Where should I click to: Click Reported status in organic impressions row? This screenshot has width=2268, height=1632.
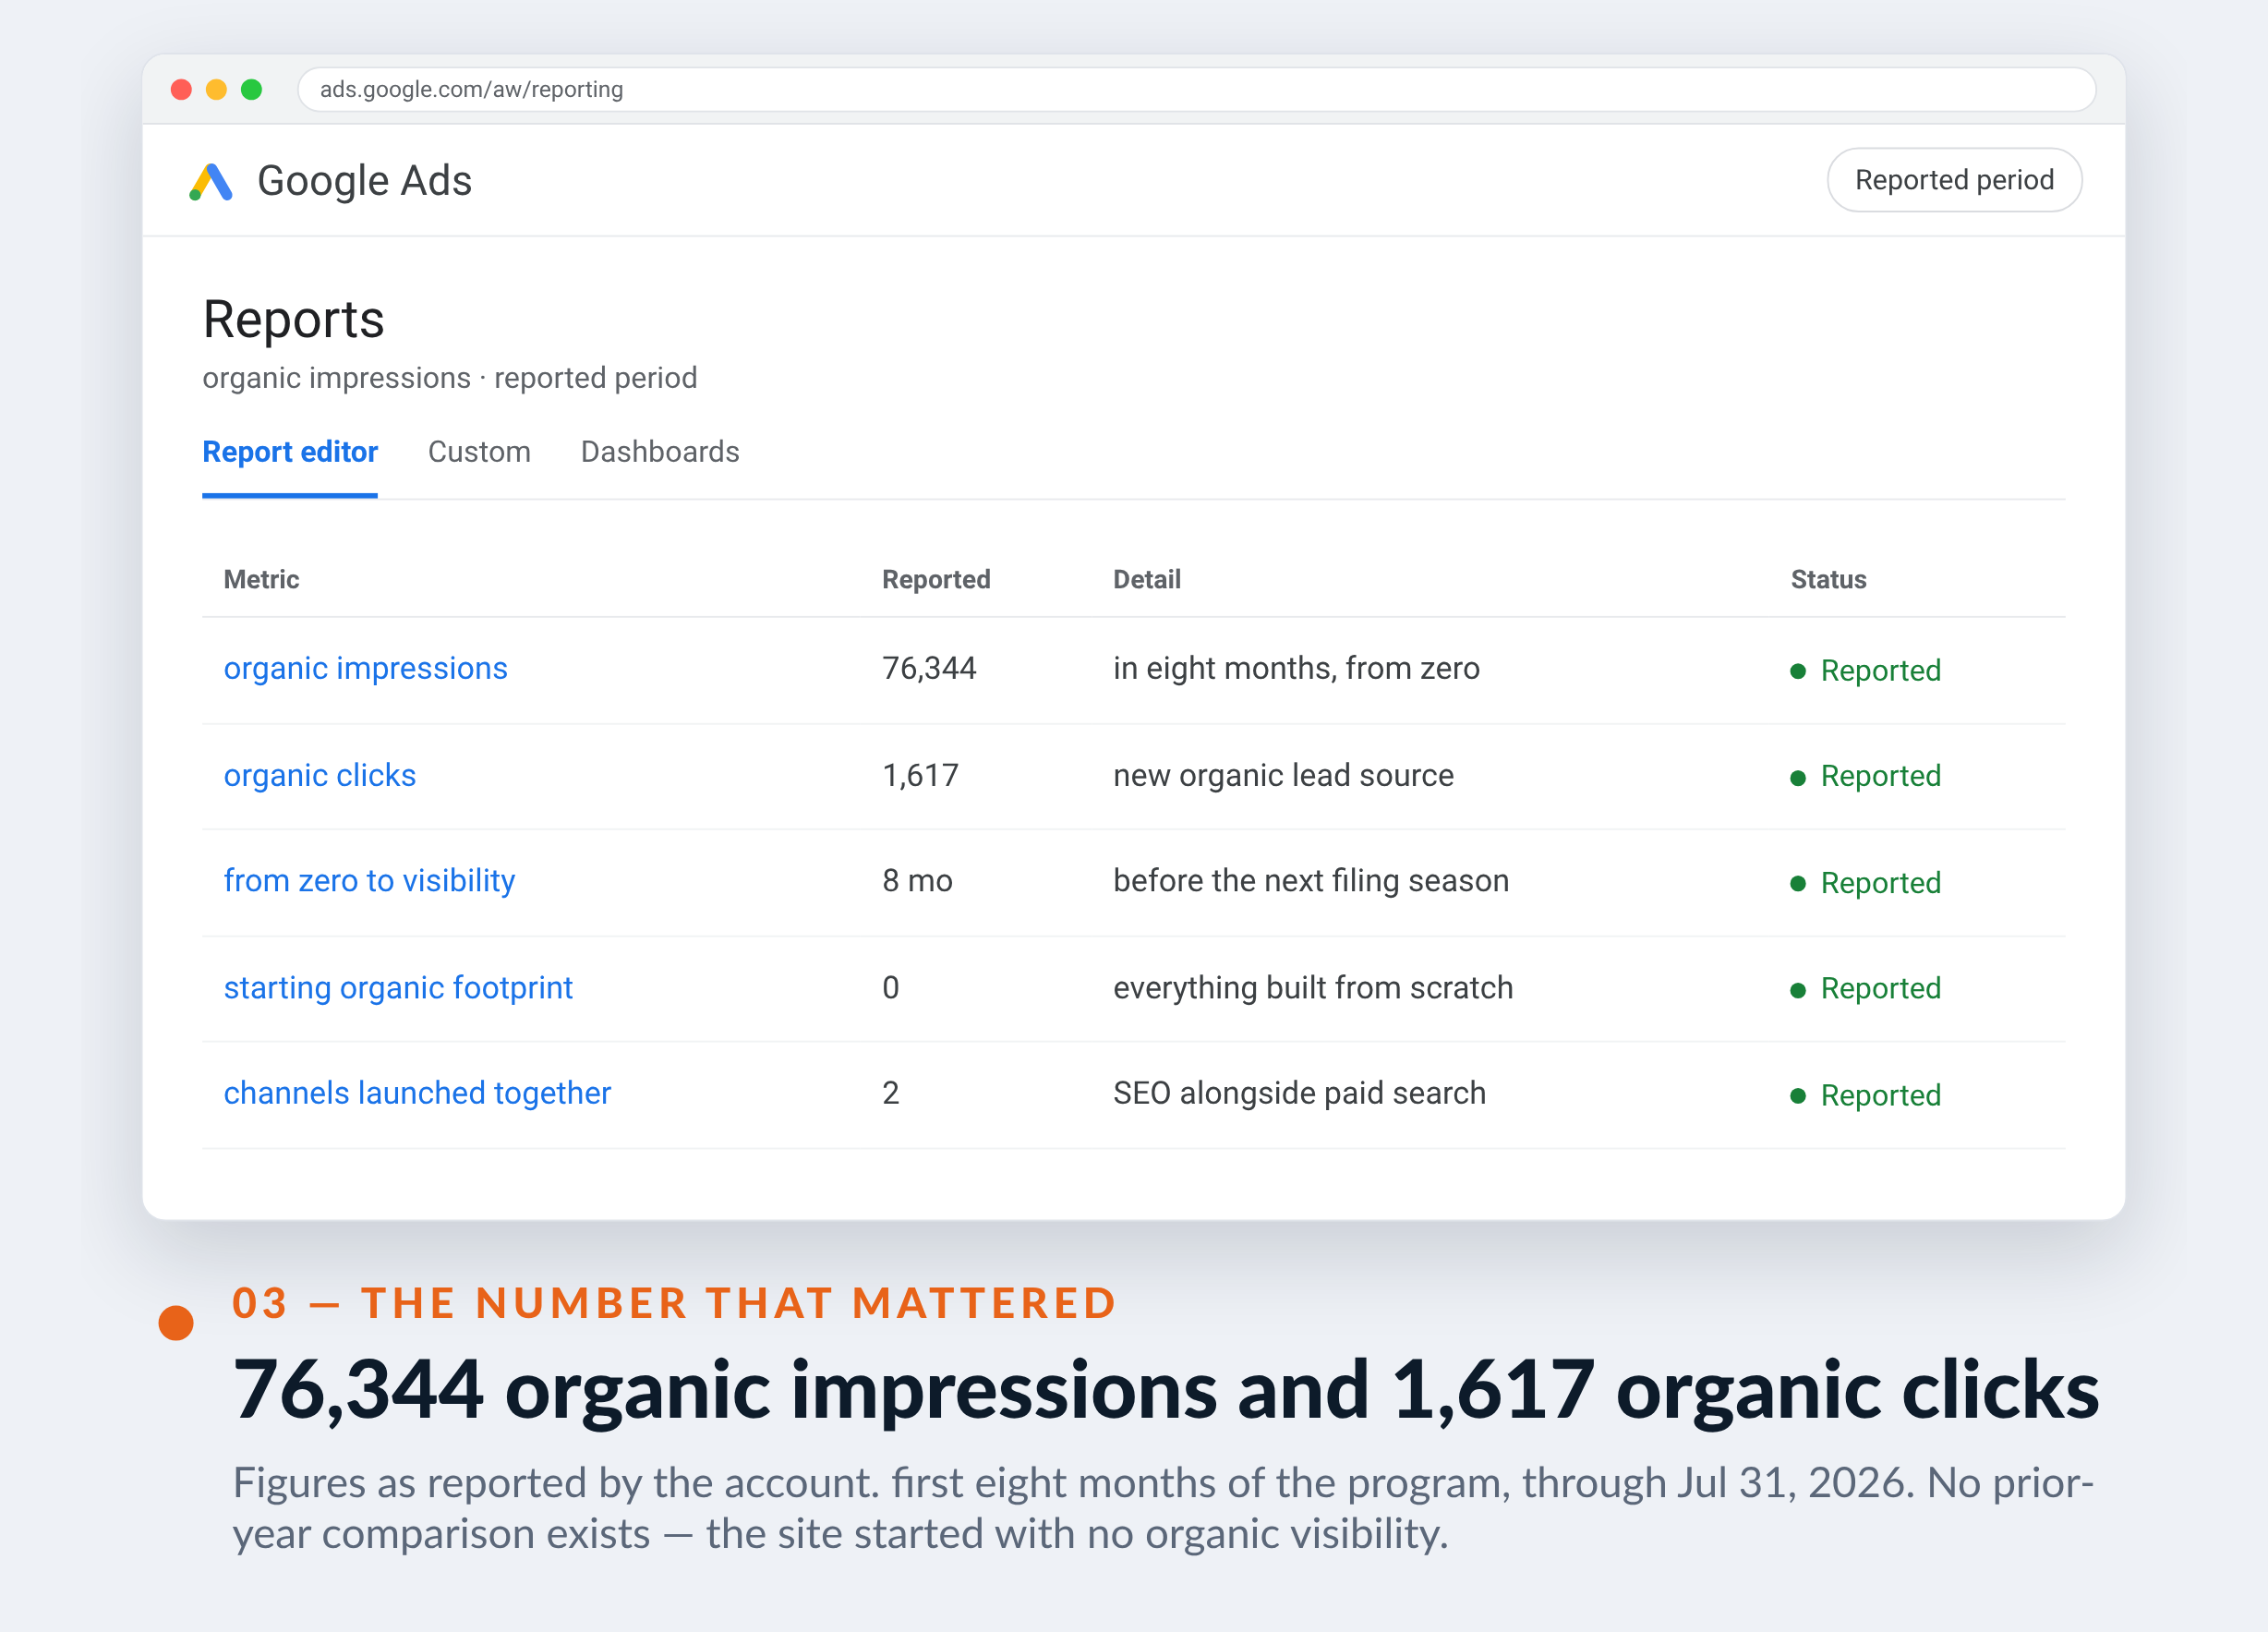(x=1865, y=670)
